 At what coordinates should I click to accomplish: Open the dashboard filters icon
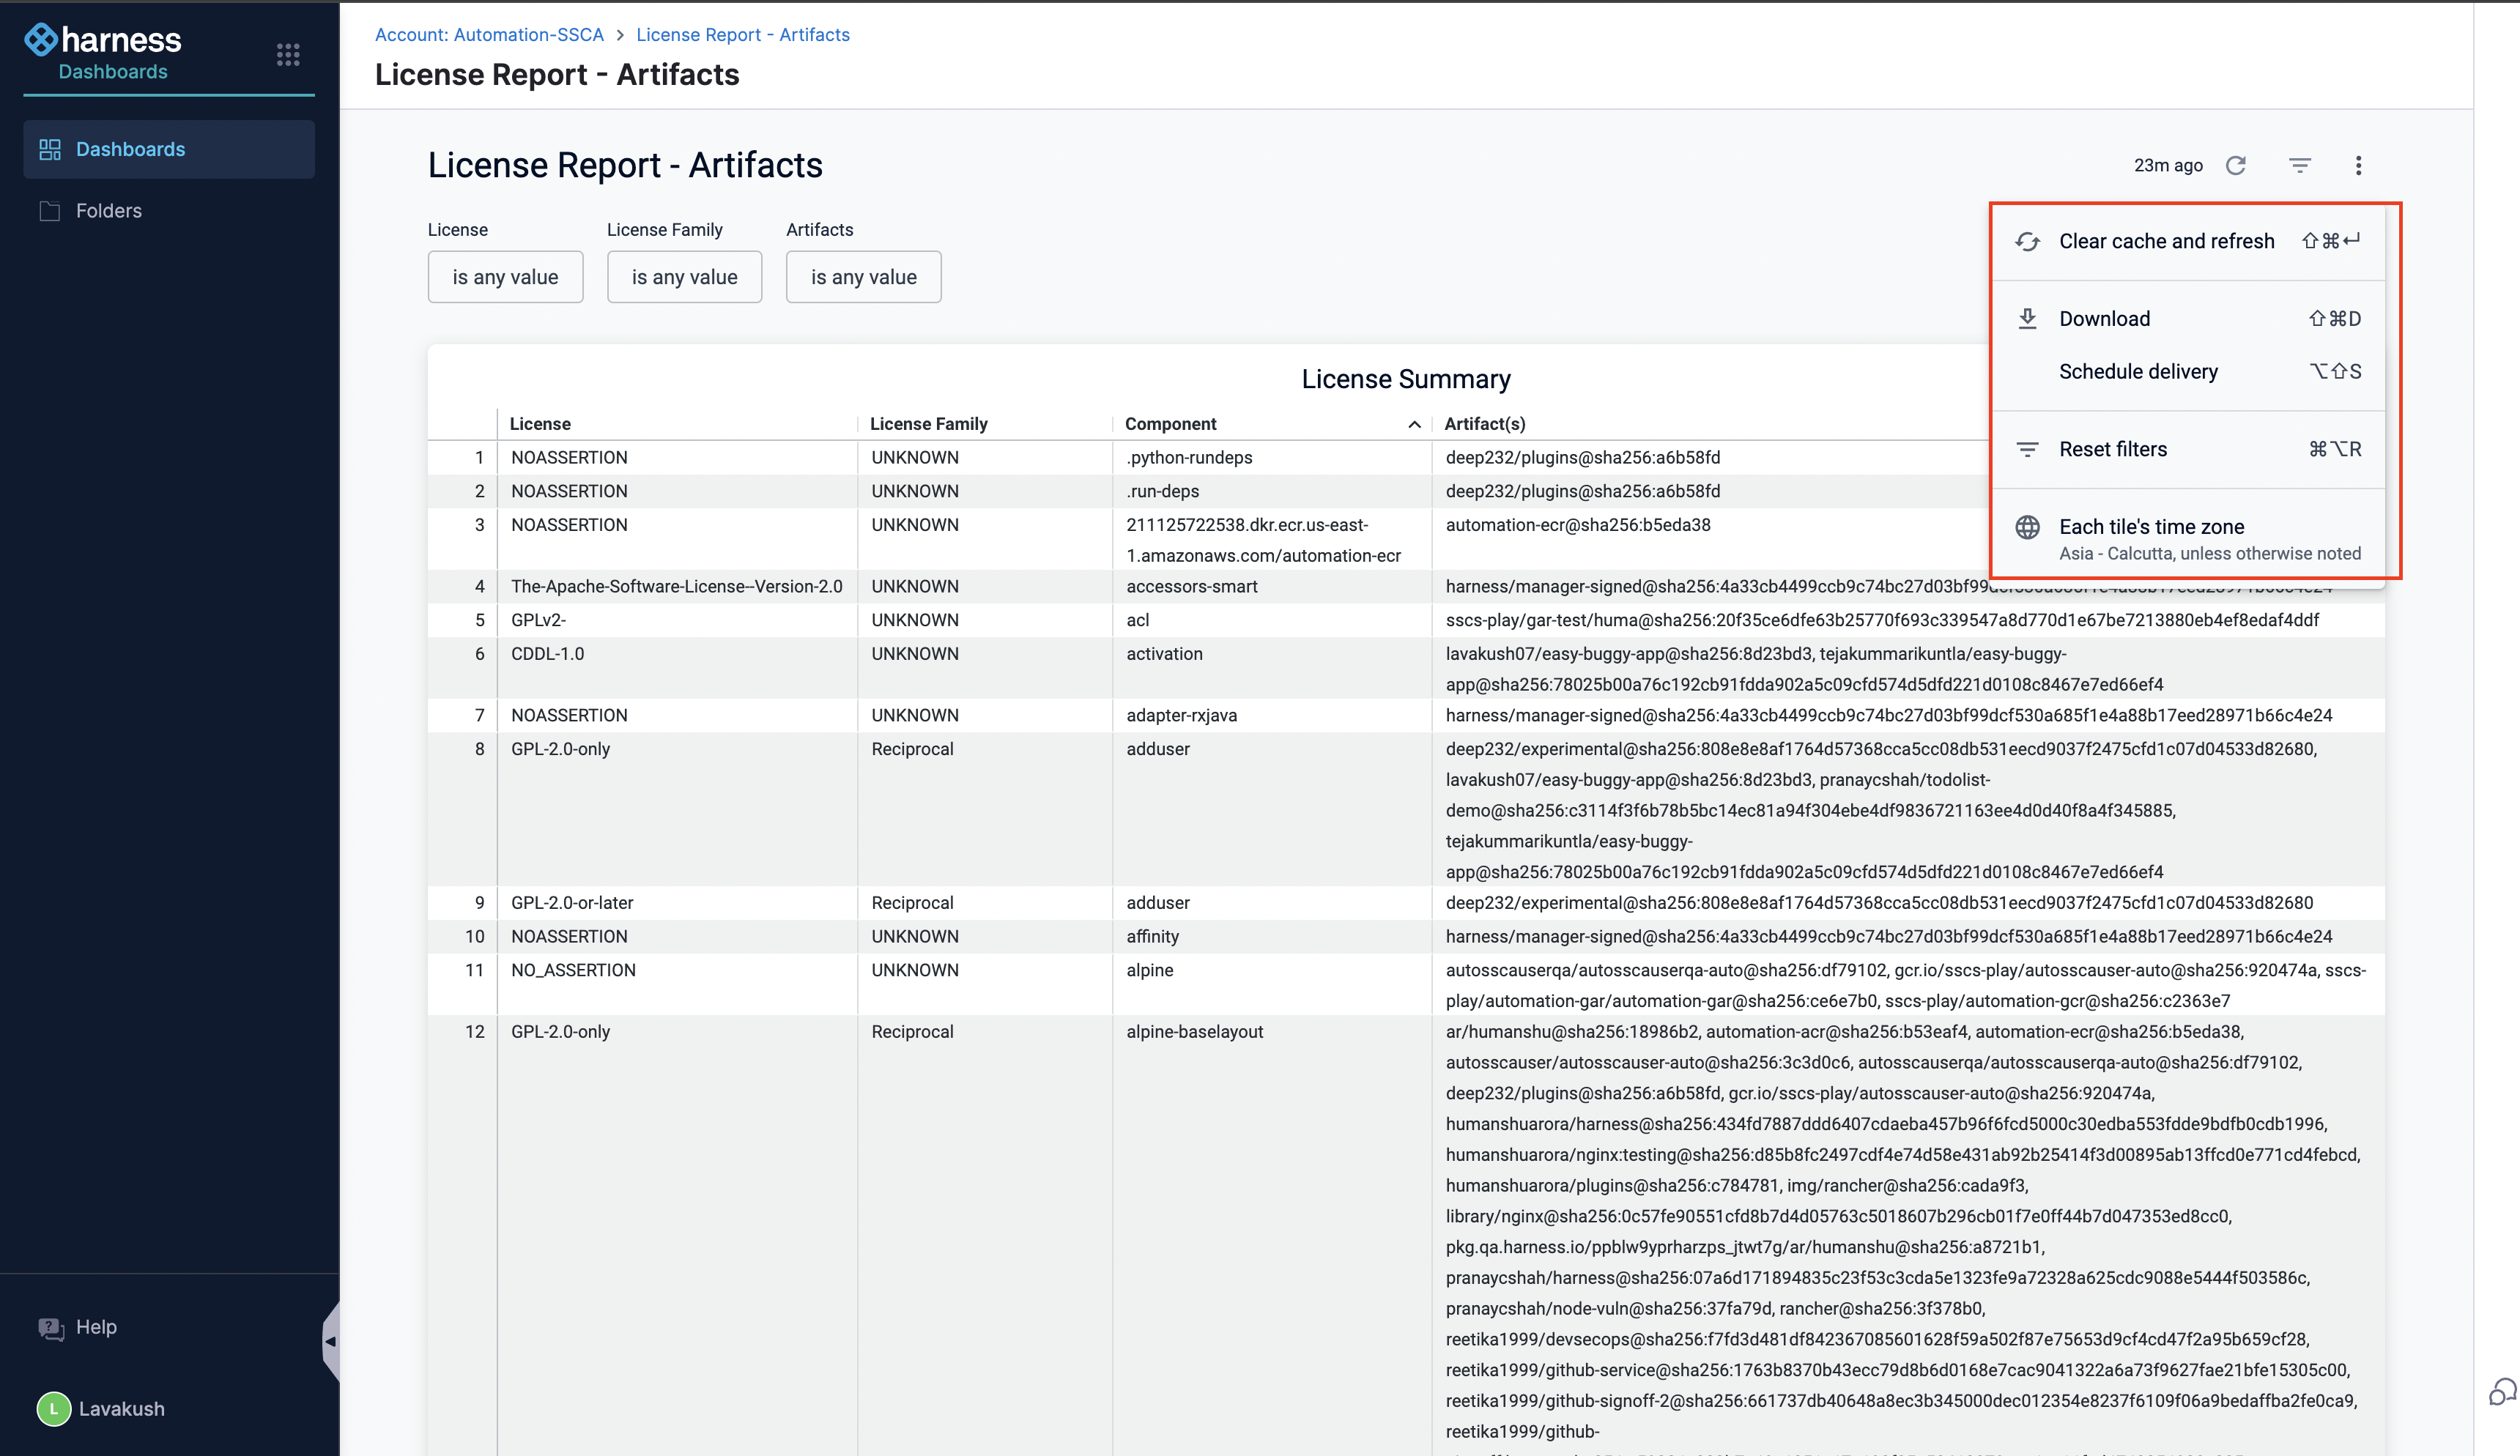click(2299, 165)
